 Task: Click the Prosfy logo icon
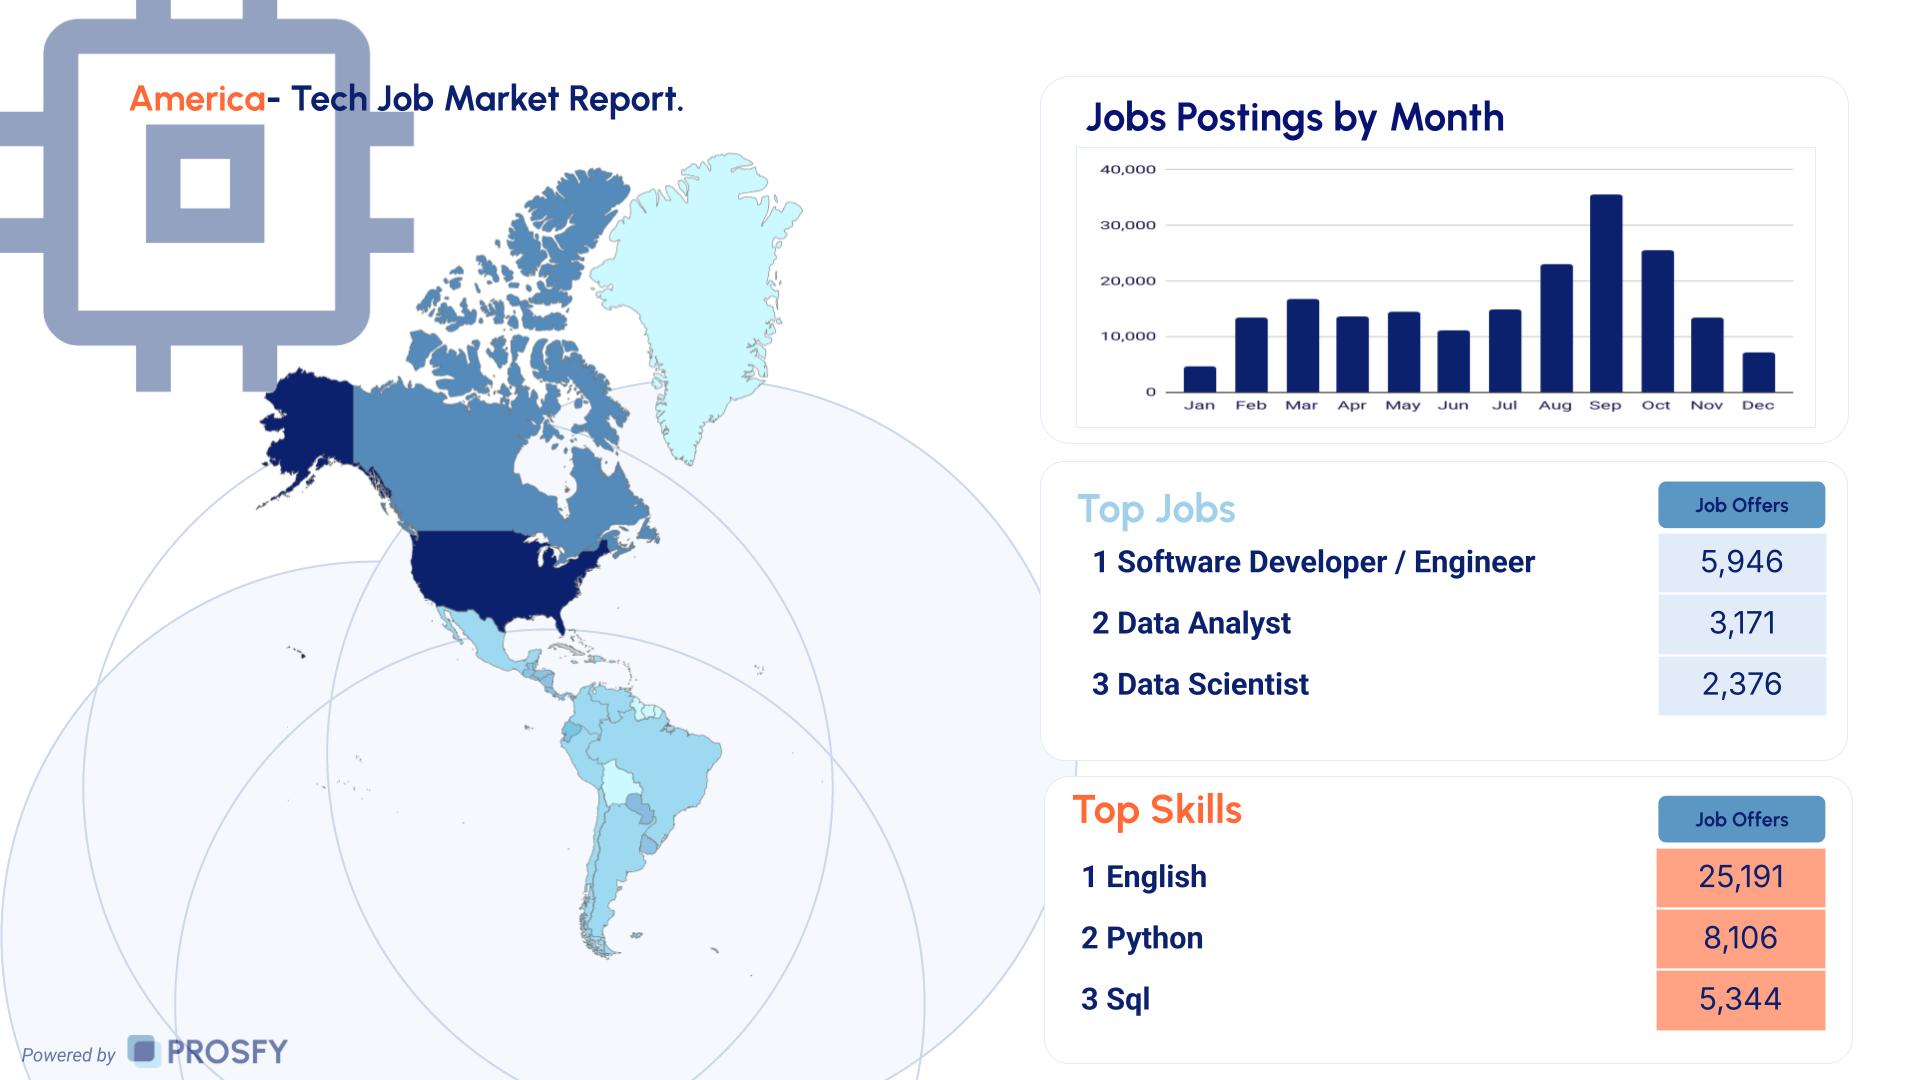coord(144,1051)
